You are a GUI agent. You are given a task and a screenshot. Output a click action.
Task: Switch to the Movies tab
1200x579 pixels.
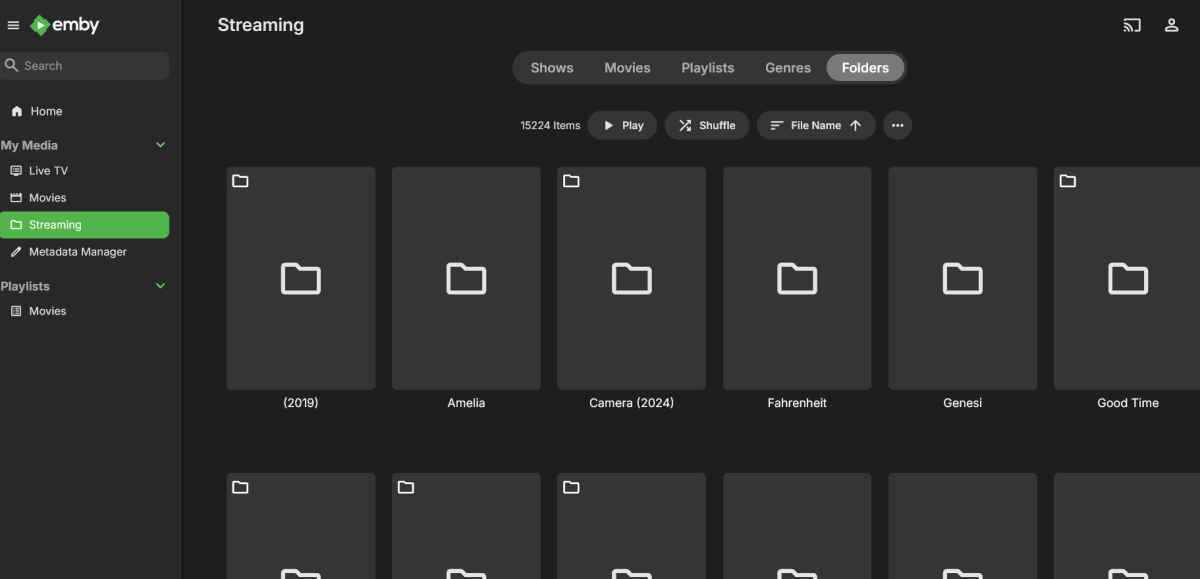[627, 67]
